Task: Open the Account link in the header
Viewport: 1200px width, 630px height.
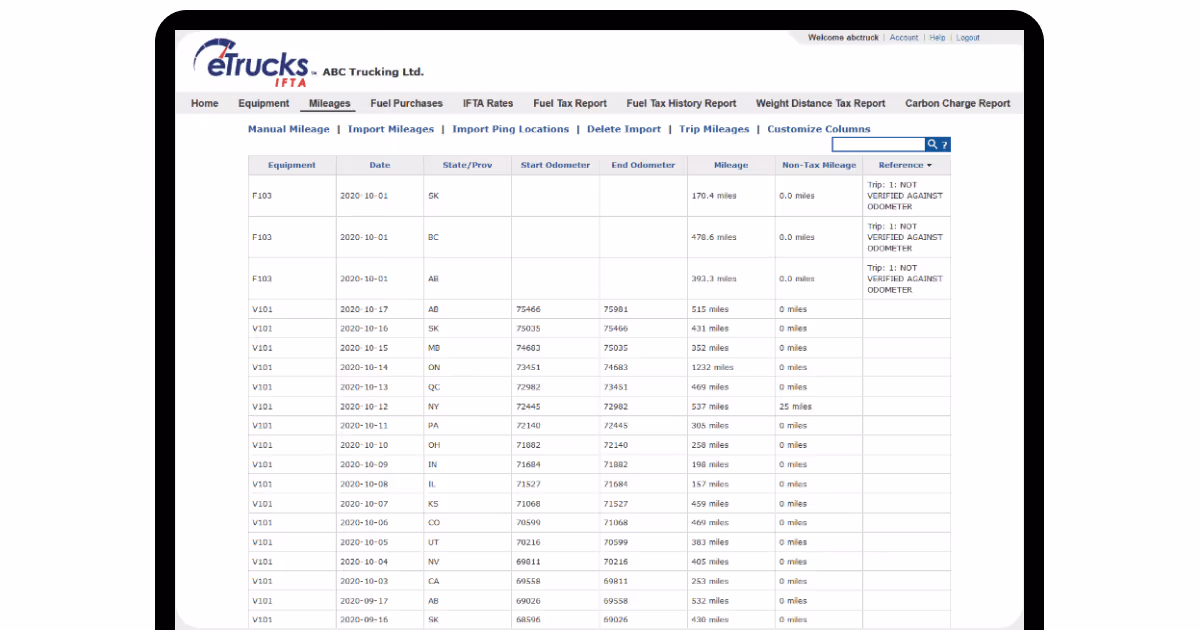Action: pyautogui.click(x=904, y=38)
